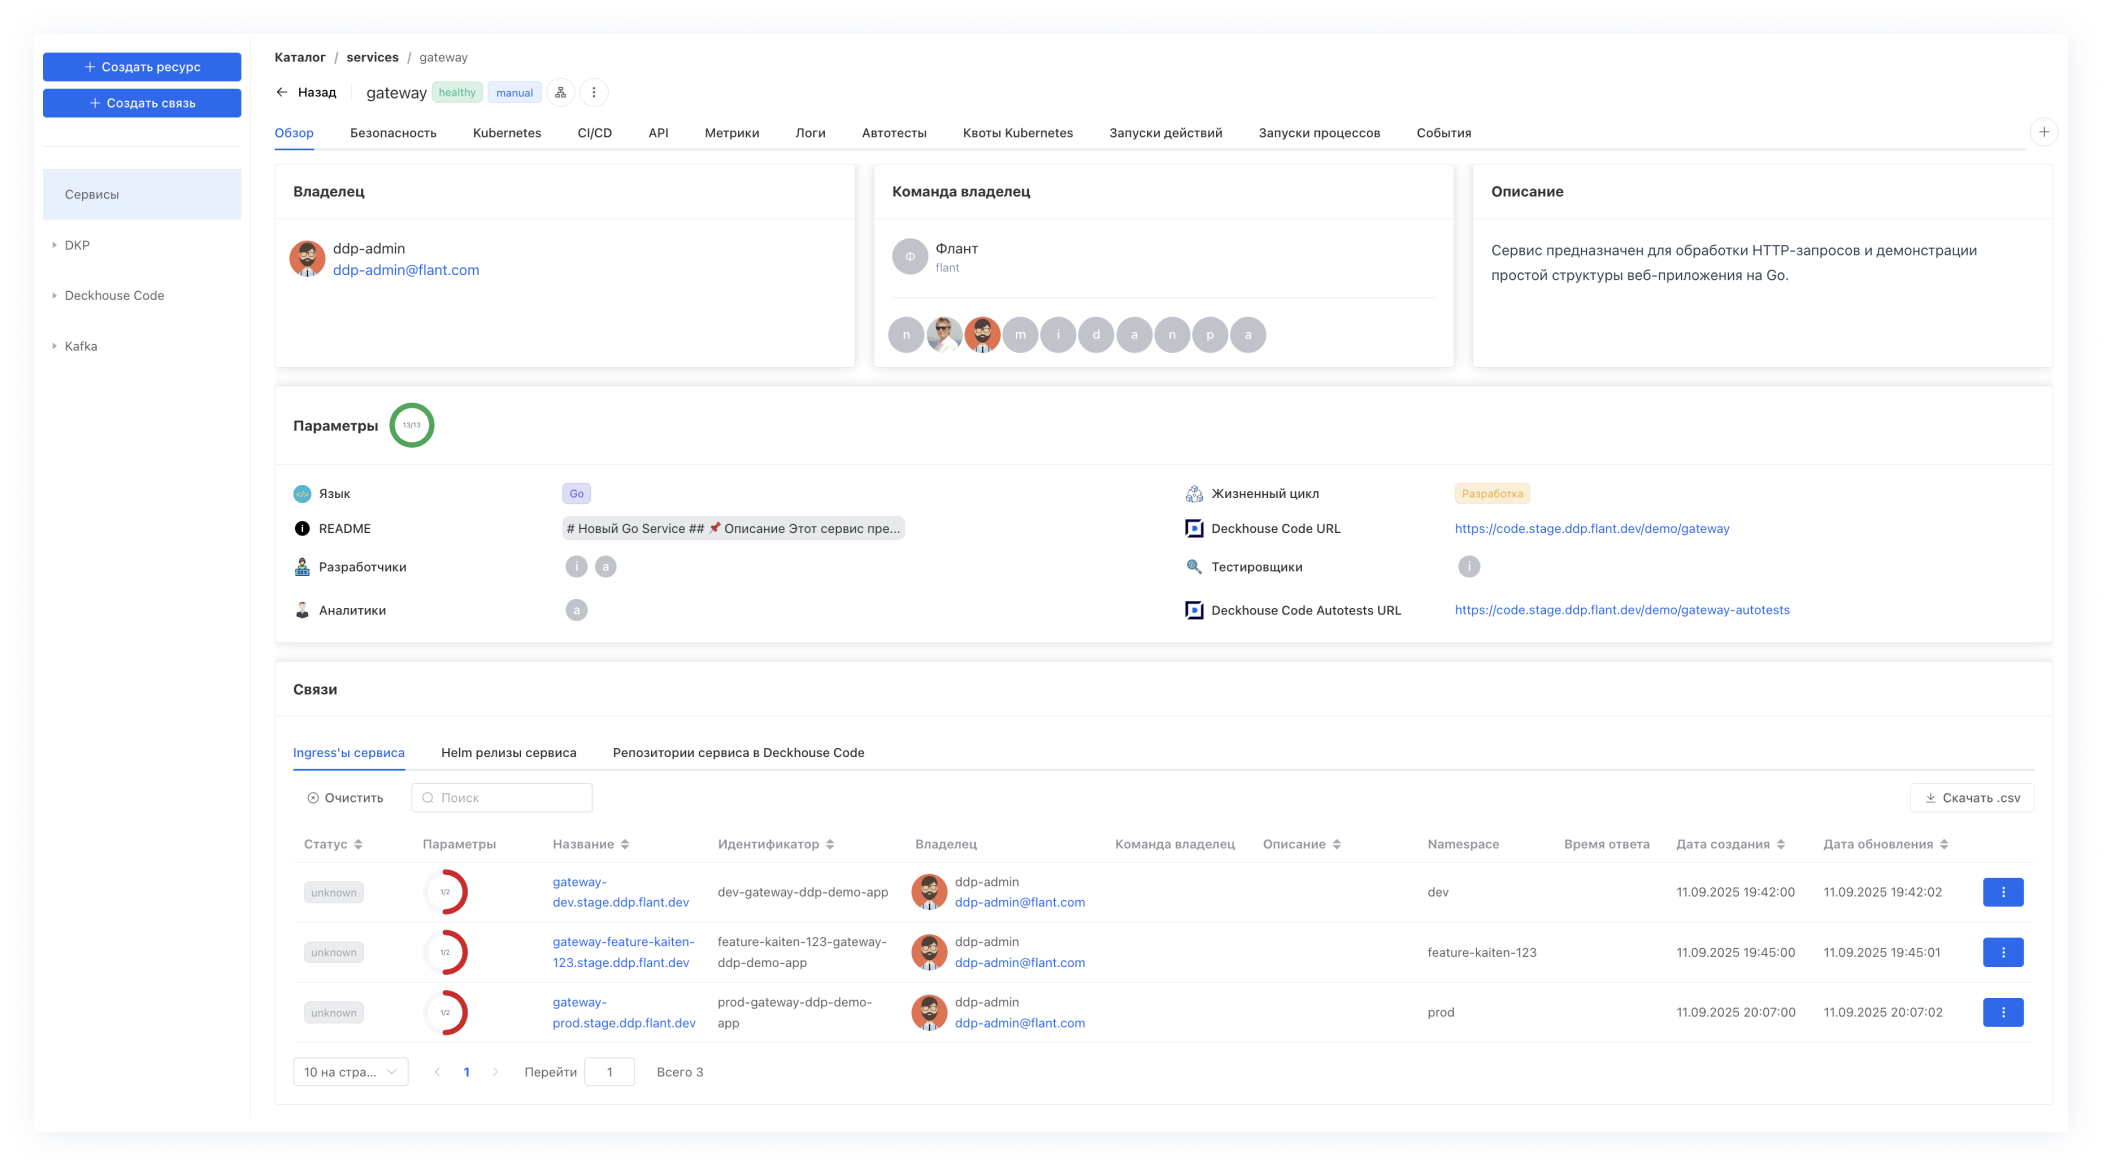Switch to the Kubernetes tab
This screenshot has height=1170, width=2106.
click(x=506, y=133)
